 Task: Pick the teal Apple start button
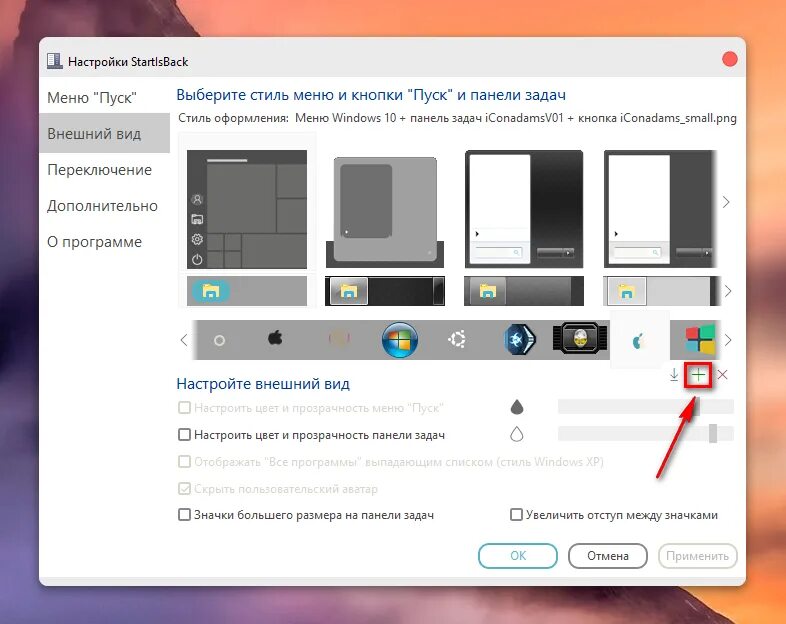[x=638, y=341]
